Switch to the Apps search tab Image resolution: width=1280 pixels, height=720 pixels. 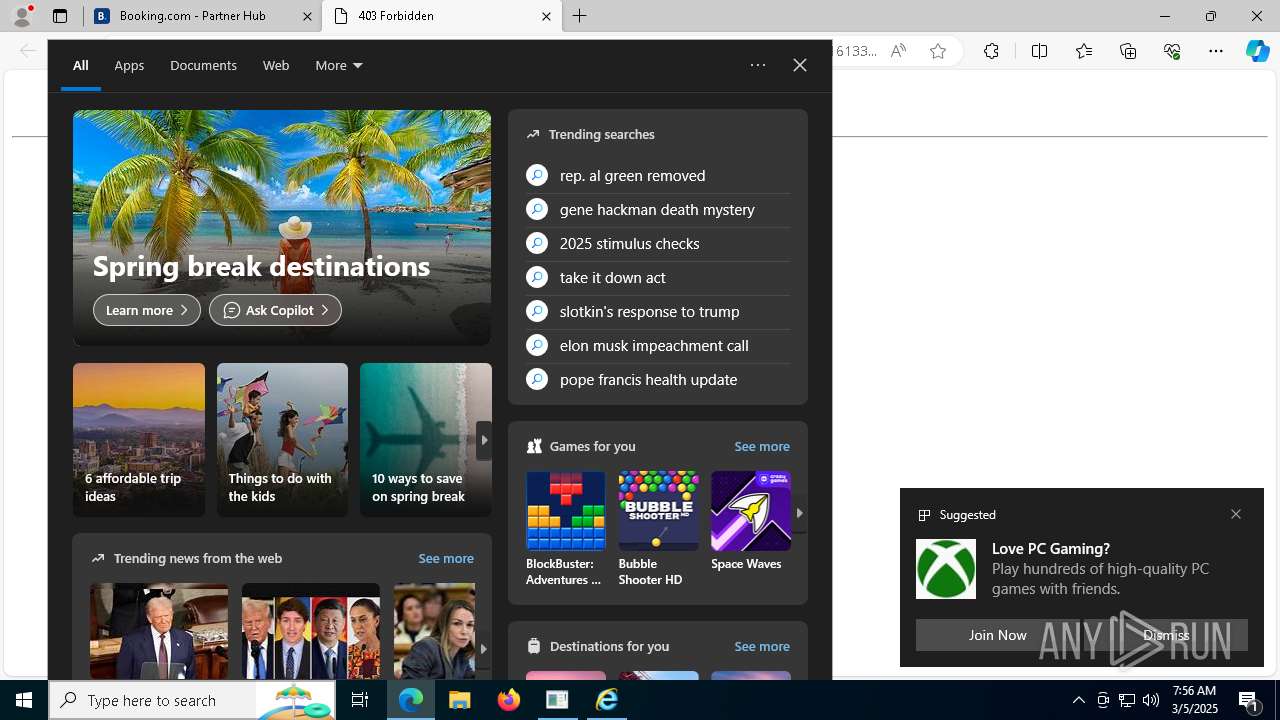click(129, 66)
